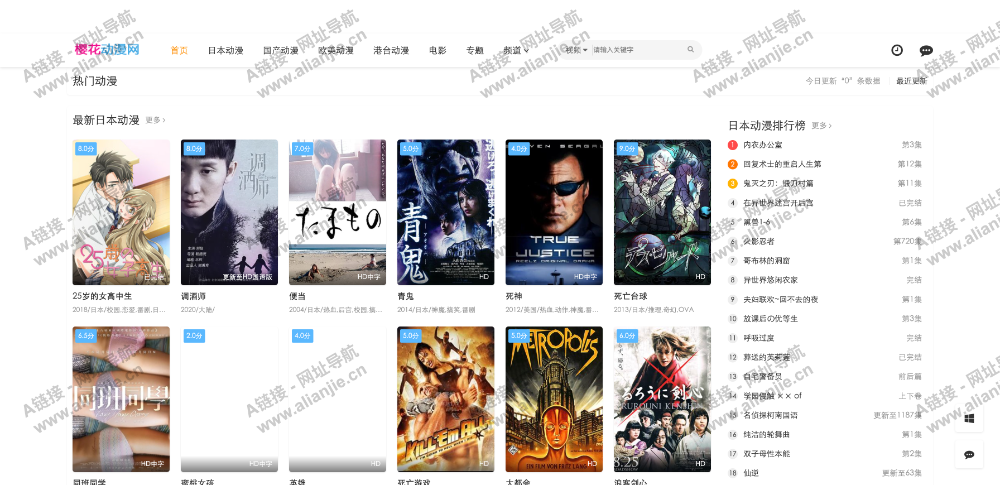Expand the 频道 dropdown menu
Viewport: 1000px width, 485px height.
click(x=516, y=50)
